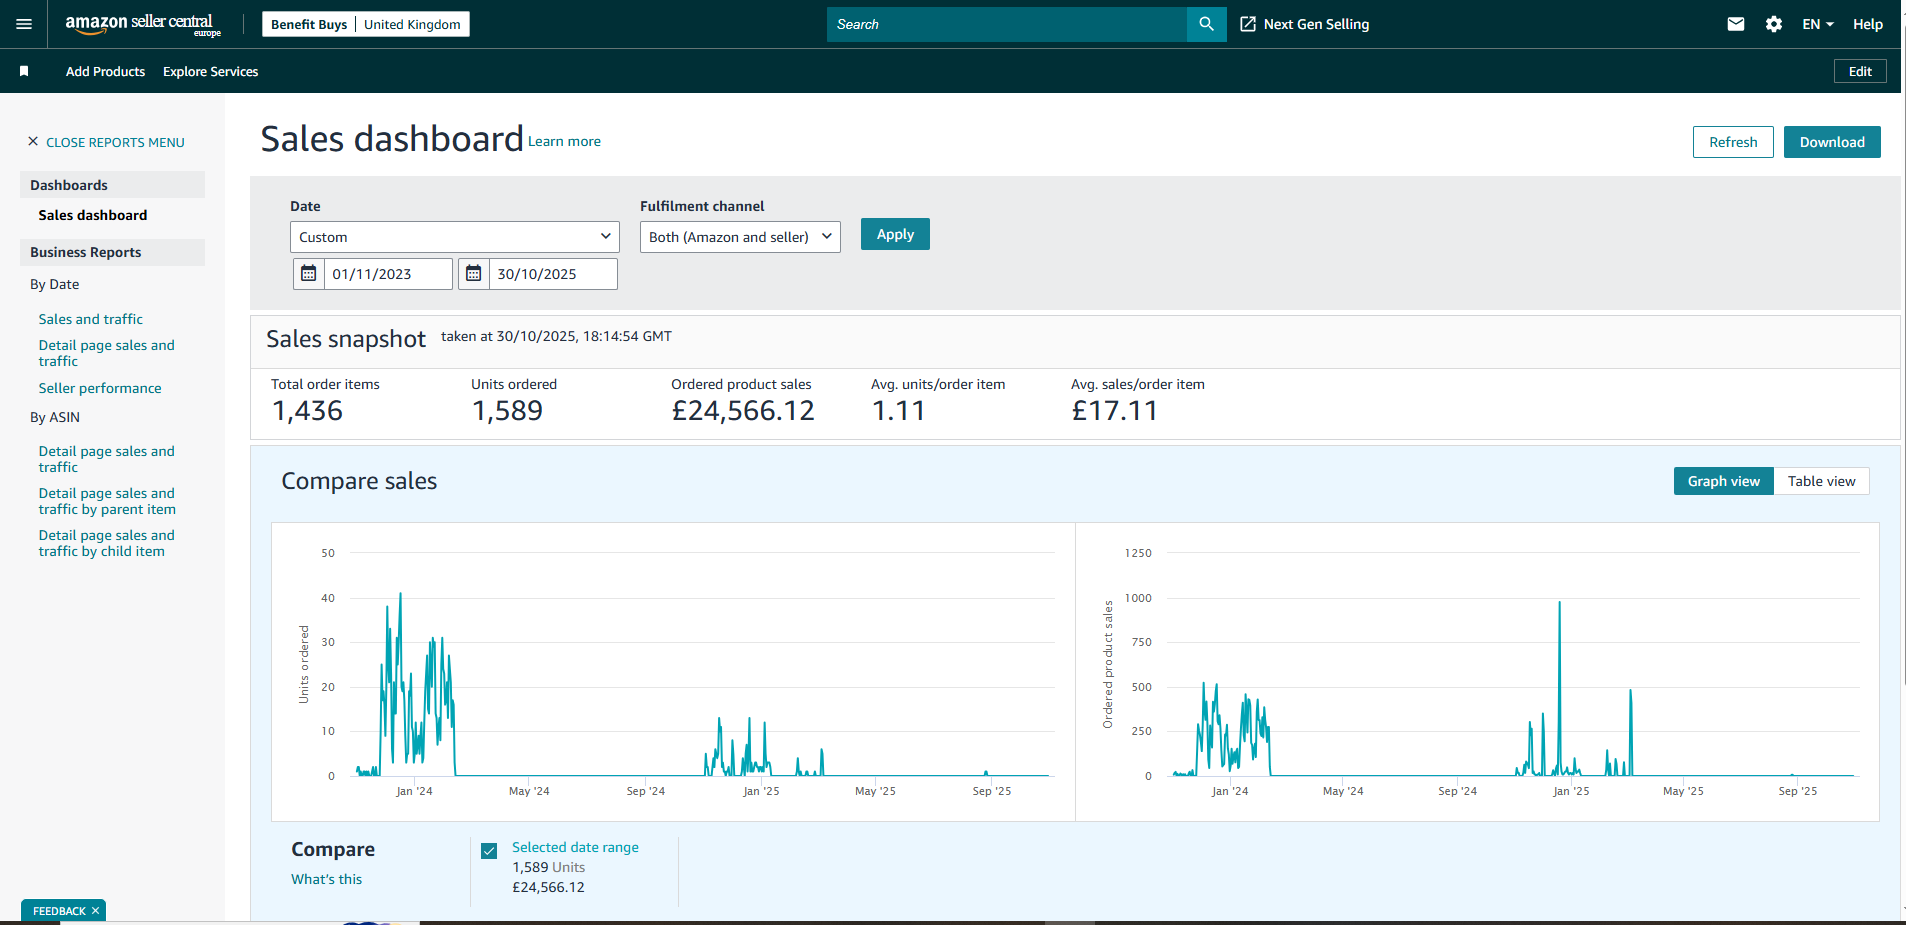Open the Fulfilment channel dropdown
The height and width of the screenshot is (925, 1906).
pyautogui.click(x=740, y=237)
